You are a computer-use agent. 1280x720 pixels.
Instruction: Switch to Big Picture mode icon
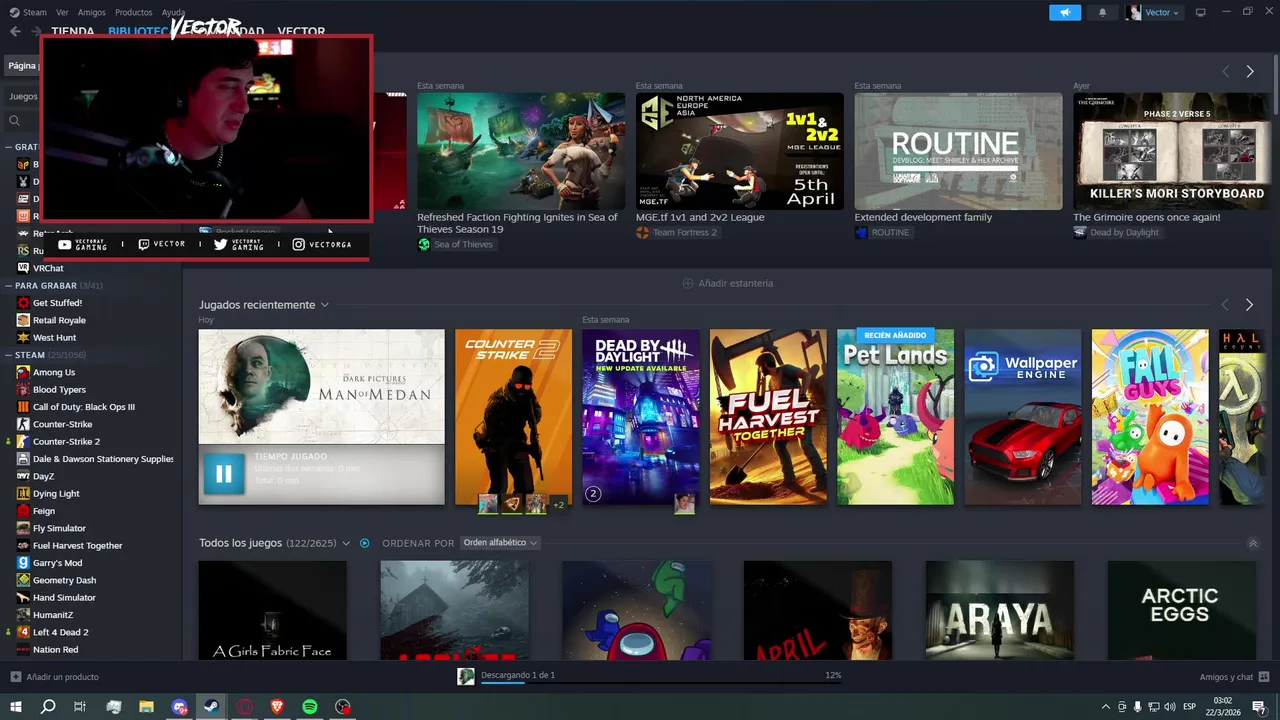click(x=1201, y=12)
